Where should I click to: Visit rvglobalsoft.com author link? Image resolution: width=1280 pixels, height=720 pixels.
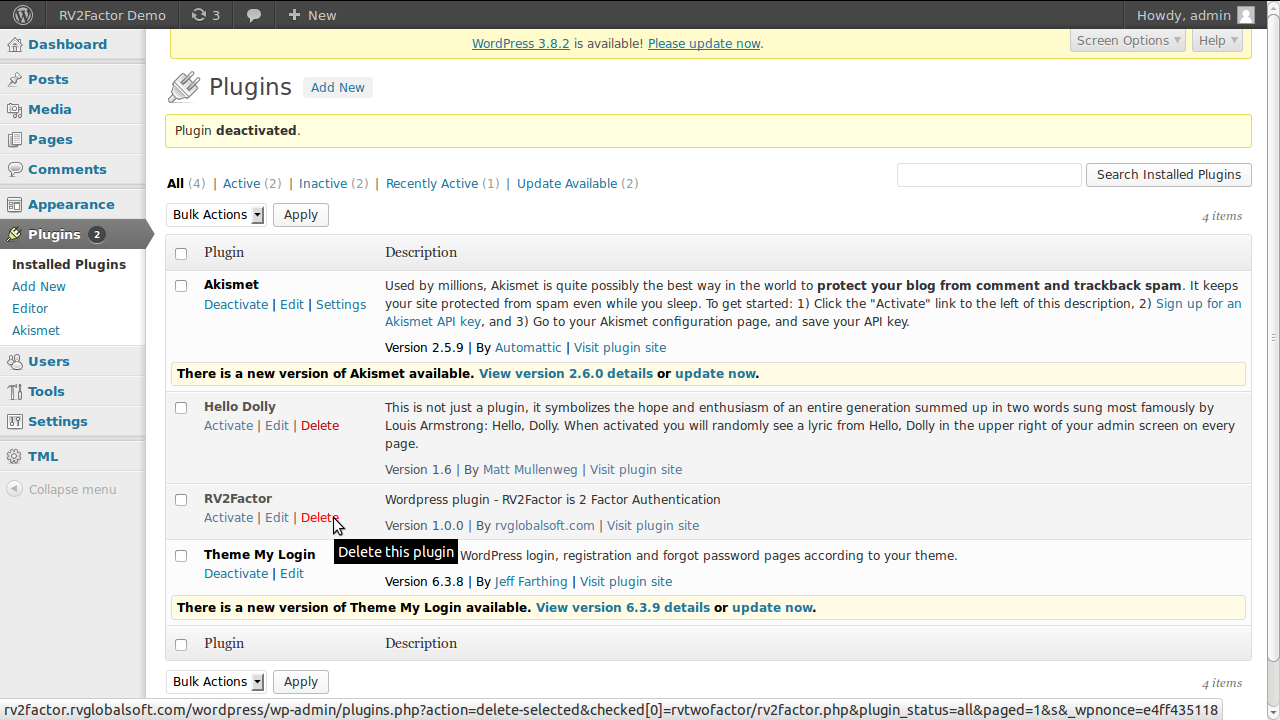pyautogui.click(x=545, y=525)
